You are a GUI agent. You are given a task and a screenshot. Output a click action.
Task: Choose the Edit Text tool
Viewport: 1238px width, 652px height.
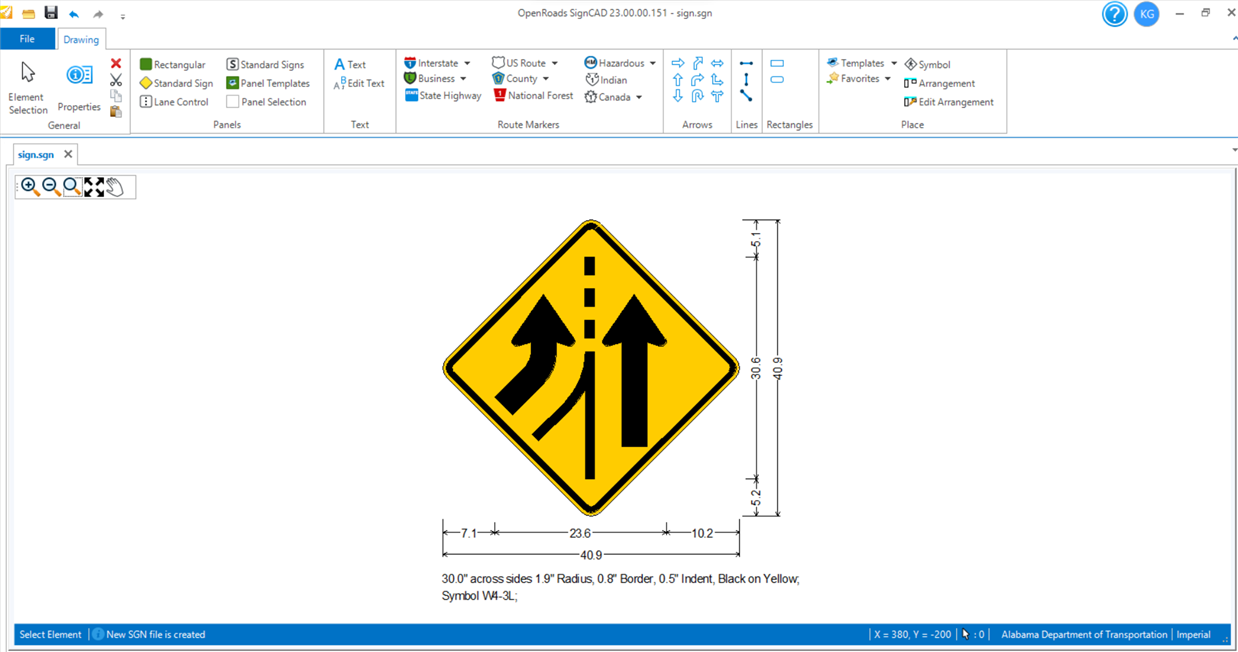359,83
